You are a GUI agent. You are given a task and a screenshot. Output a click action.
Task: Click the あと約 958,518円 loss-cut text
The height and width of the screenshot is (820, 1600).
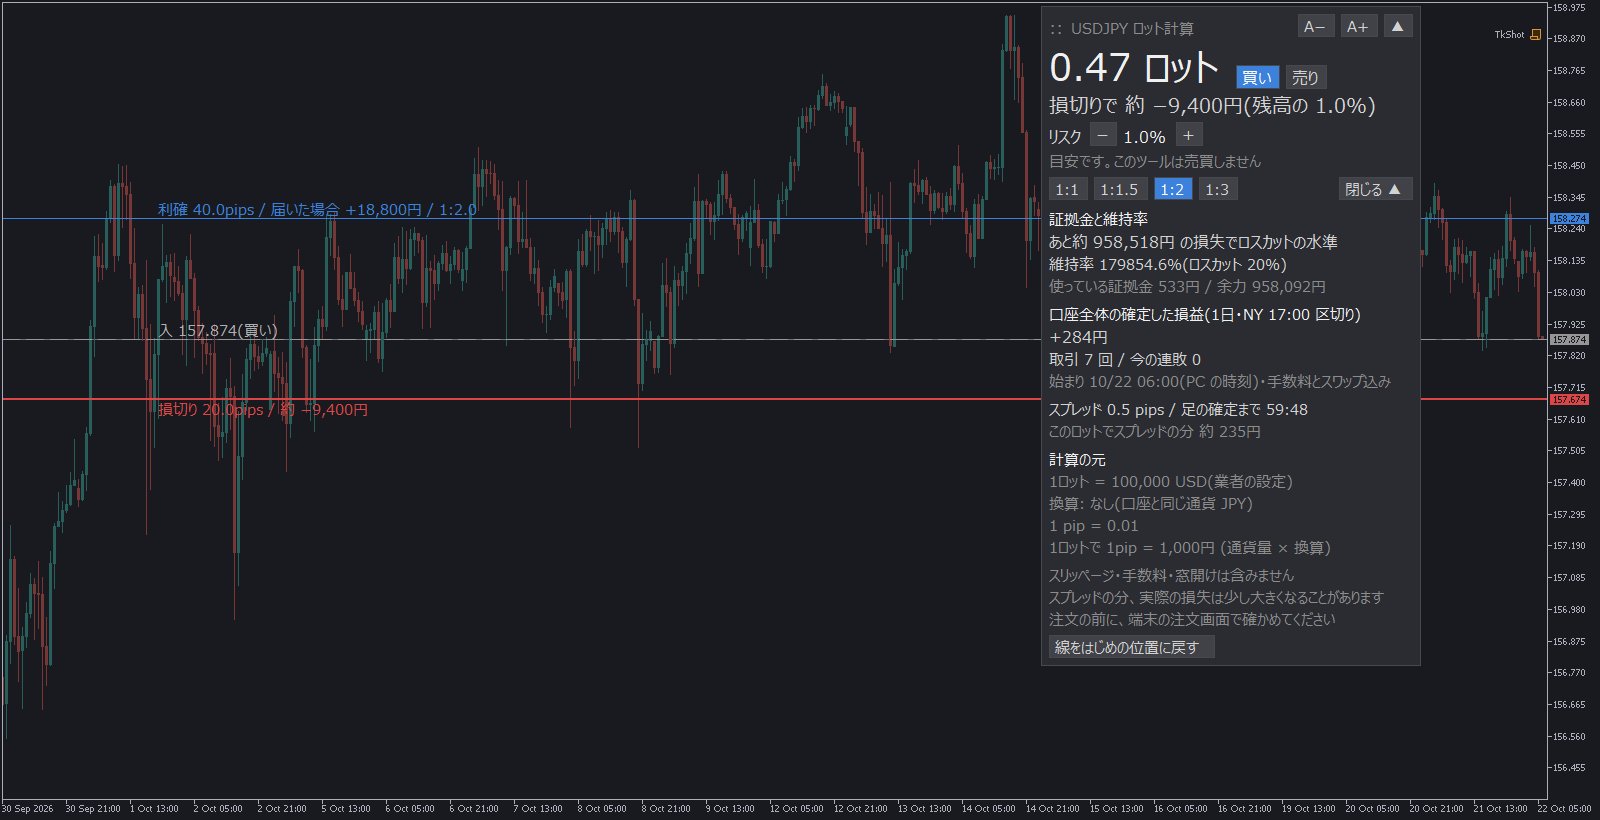(1193, 242)
